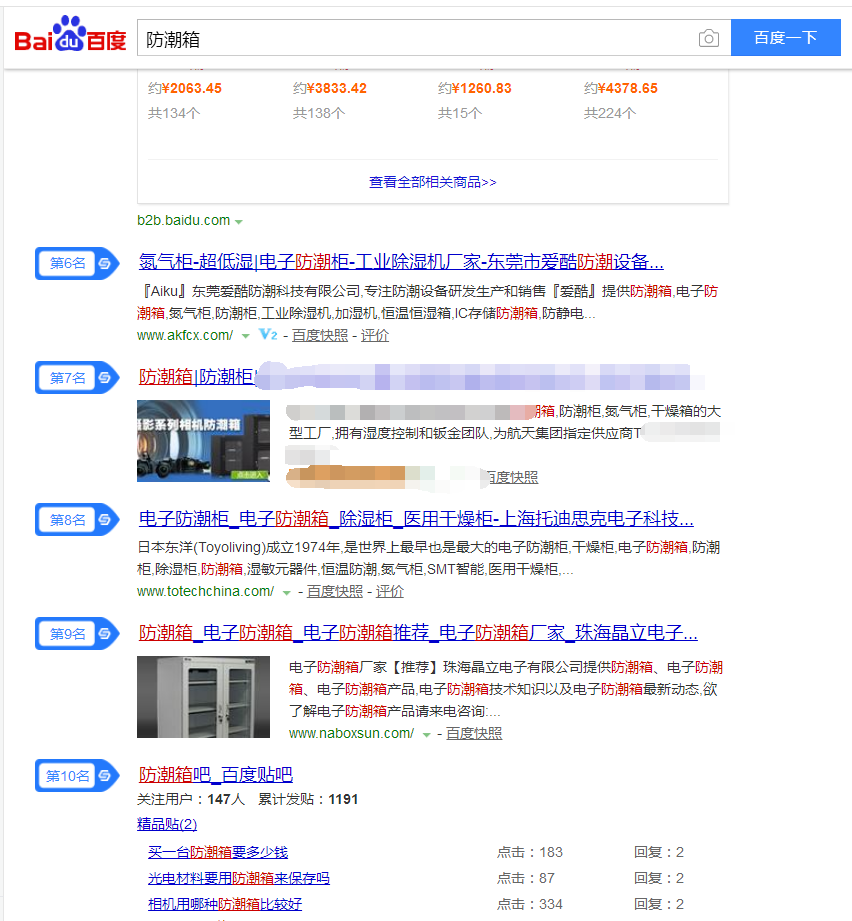Open 评价 for the totechchina.com result
The width and height of the screenshot is (852, 921).
[x=389, y=591]
